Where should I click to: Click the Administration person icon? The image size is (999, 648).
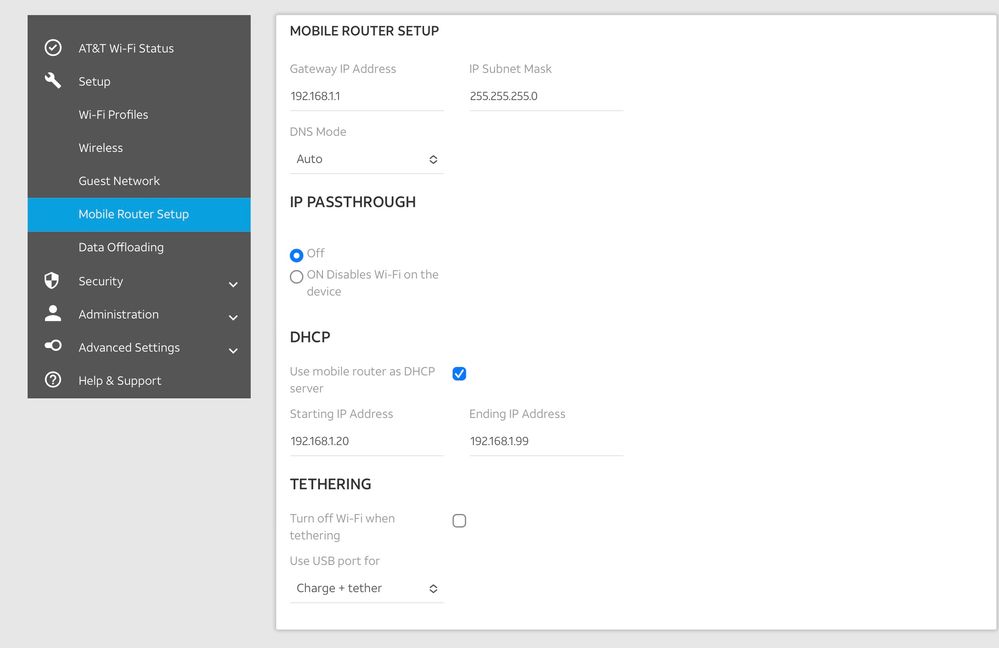[x=53, y=314]
